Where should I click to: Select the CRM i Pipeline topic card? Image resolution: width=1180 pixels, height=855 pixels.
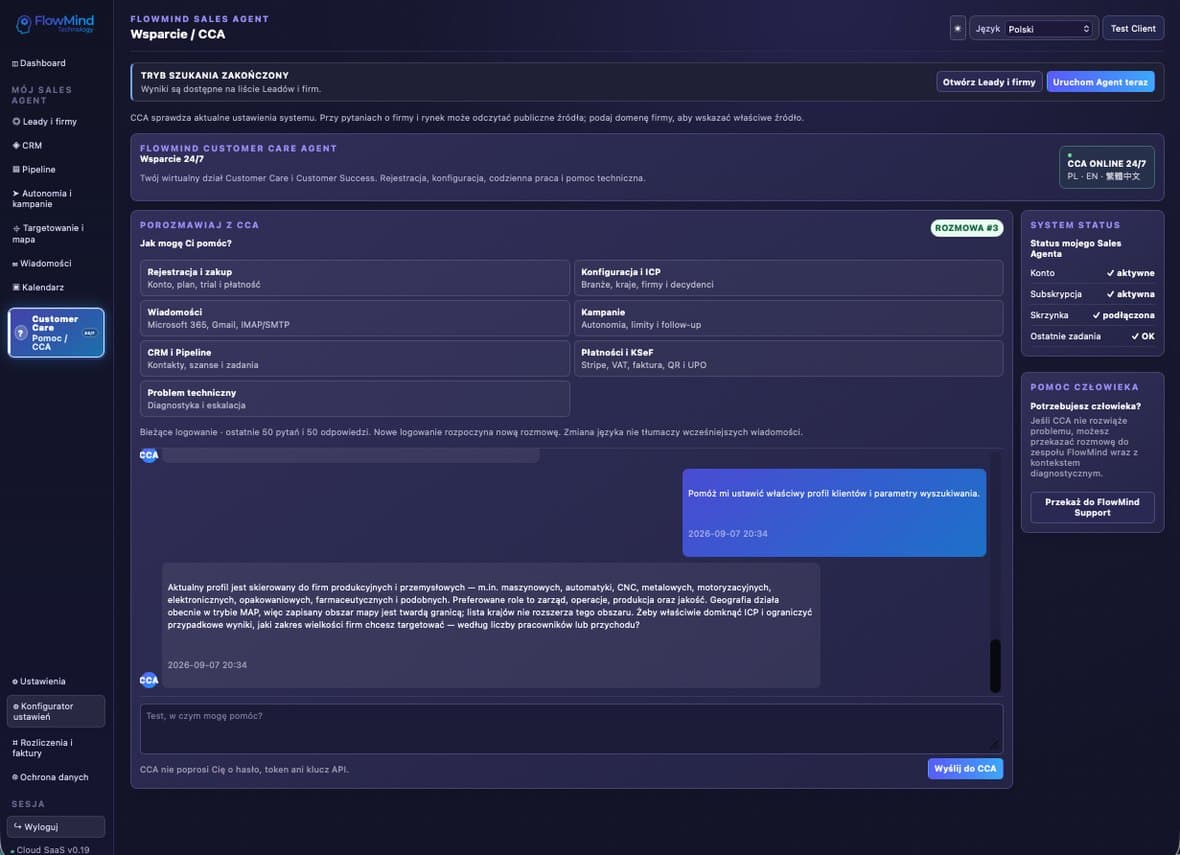[354, 359]
